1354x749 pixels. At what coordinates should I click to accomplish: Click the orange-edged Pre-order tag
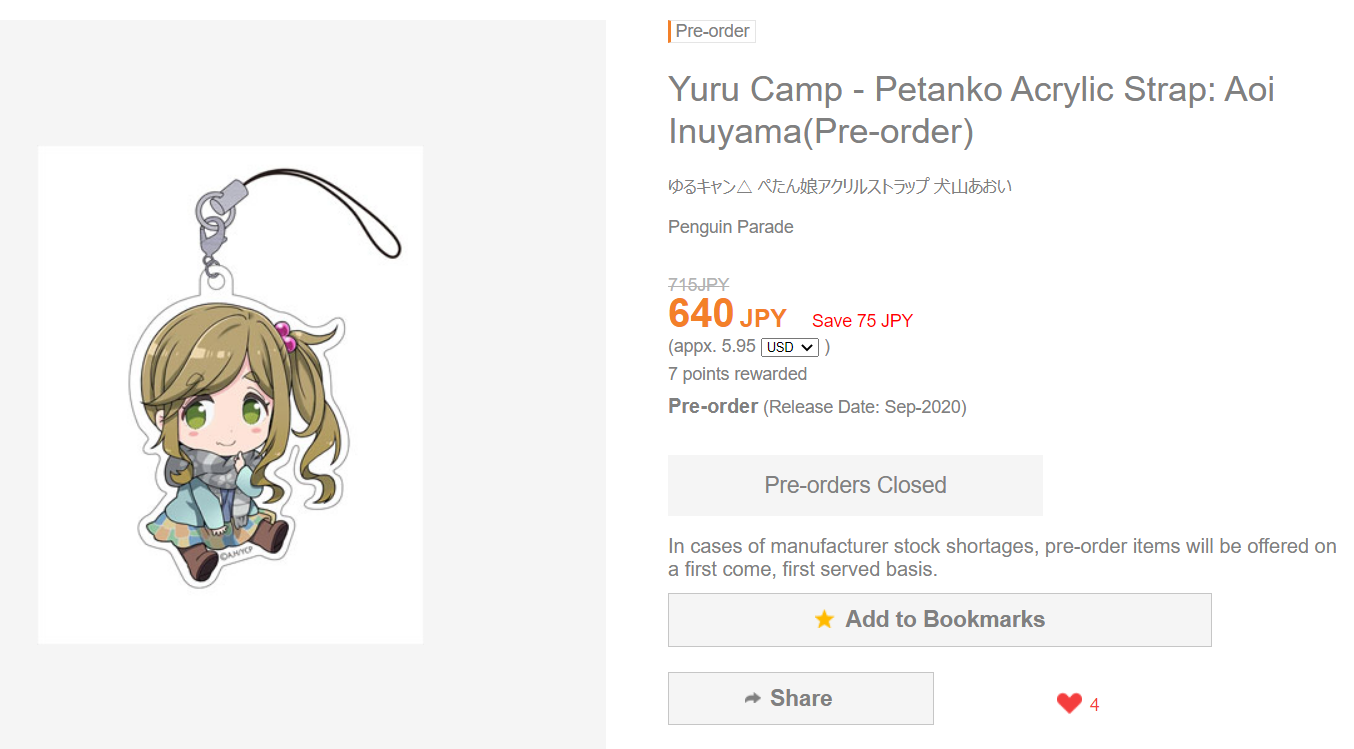pos(712,31)
